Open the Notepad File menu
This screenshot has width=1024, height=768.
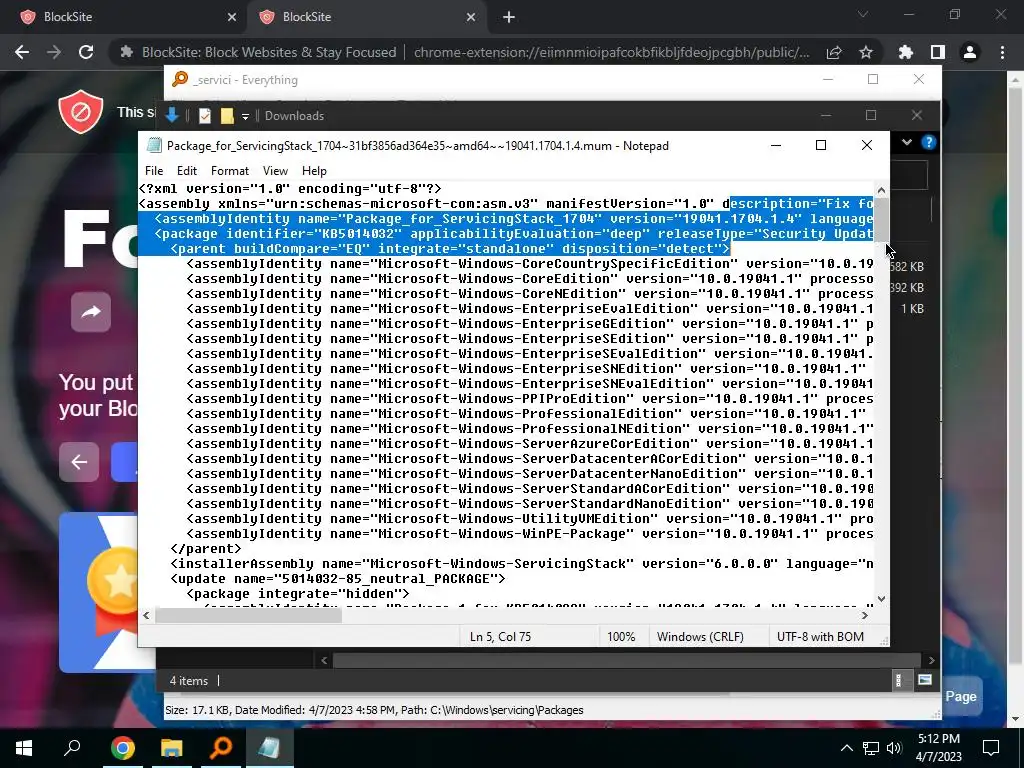153,170
